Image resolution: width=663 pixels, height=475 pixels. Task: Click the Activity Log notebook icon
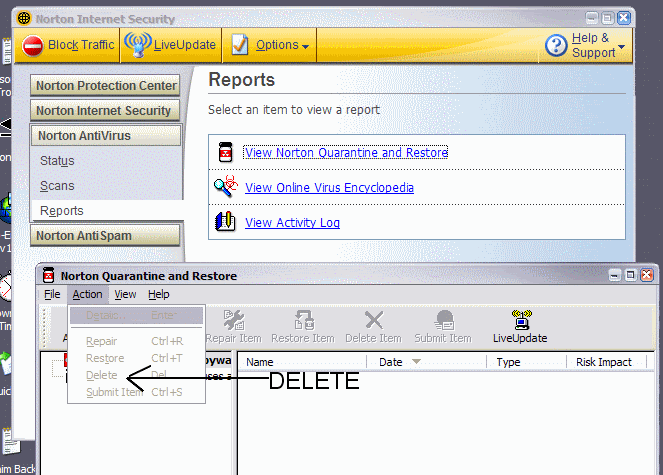click(x=225, y=221)
